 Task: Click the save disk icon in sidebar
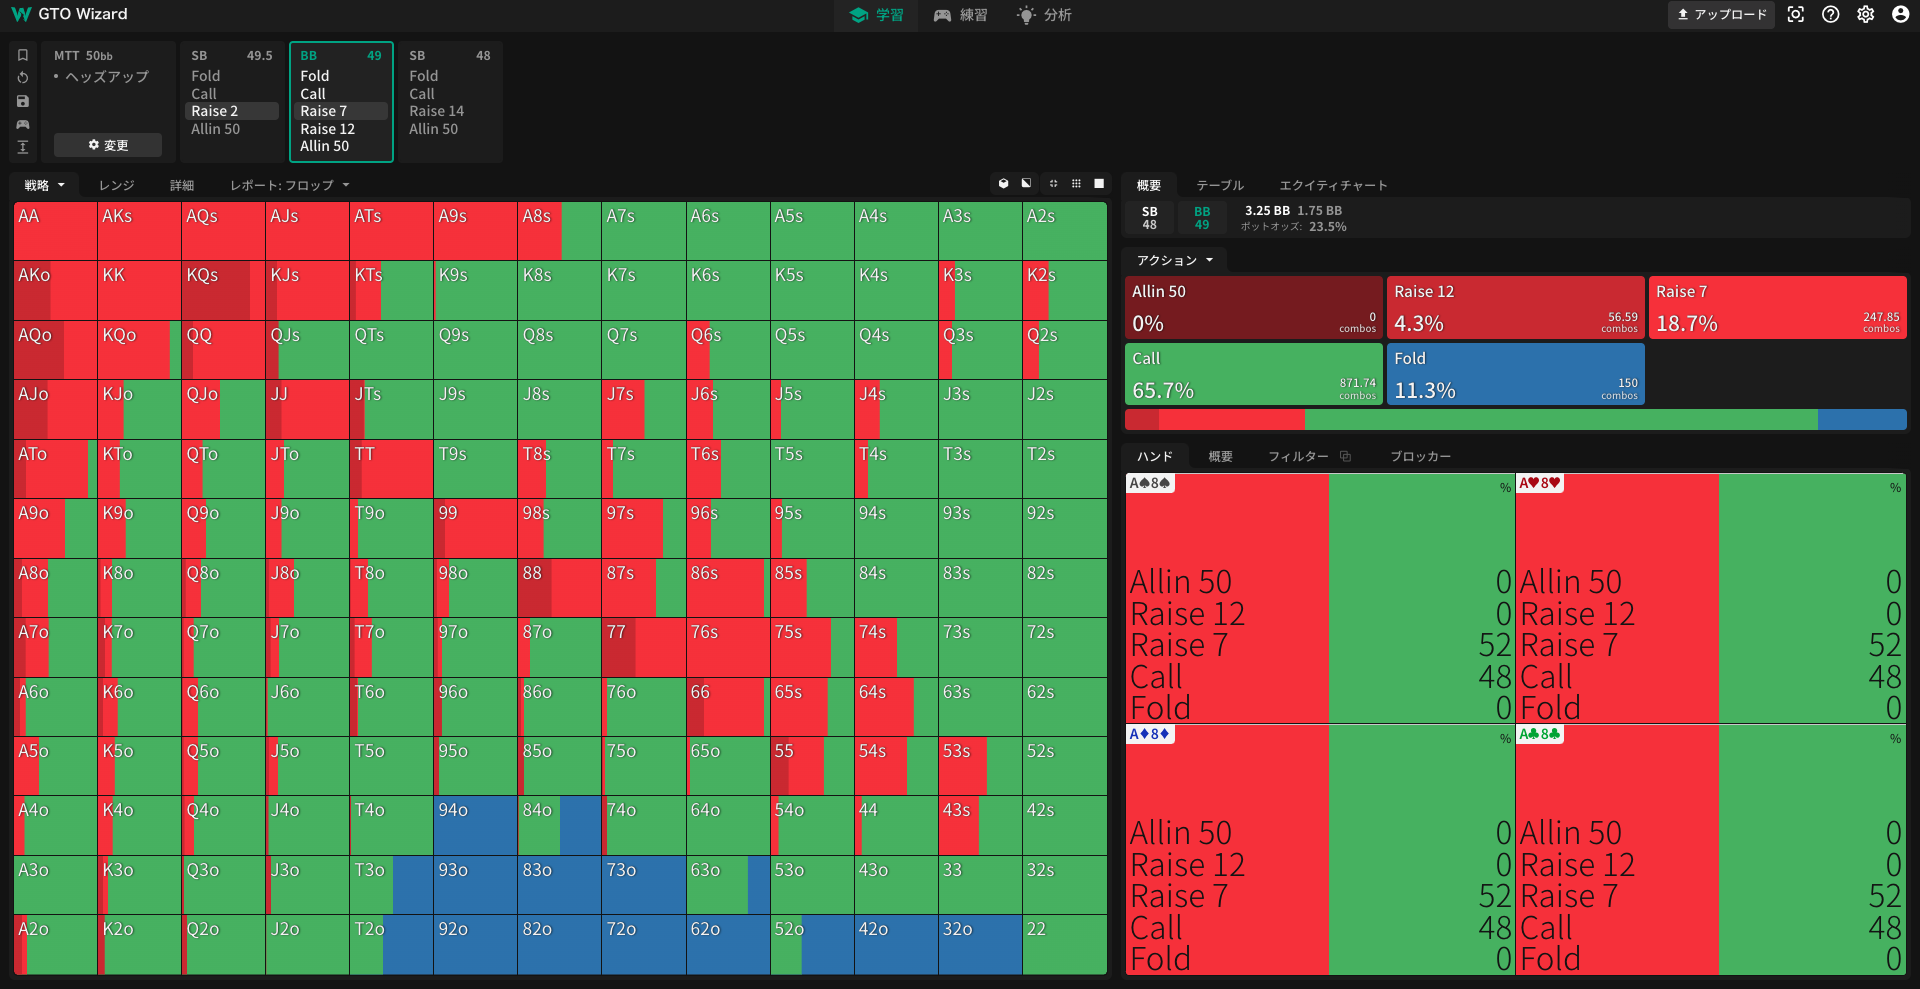(23, 101)
